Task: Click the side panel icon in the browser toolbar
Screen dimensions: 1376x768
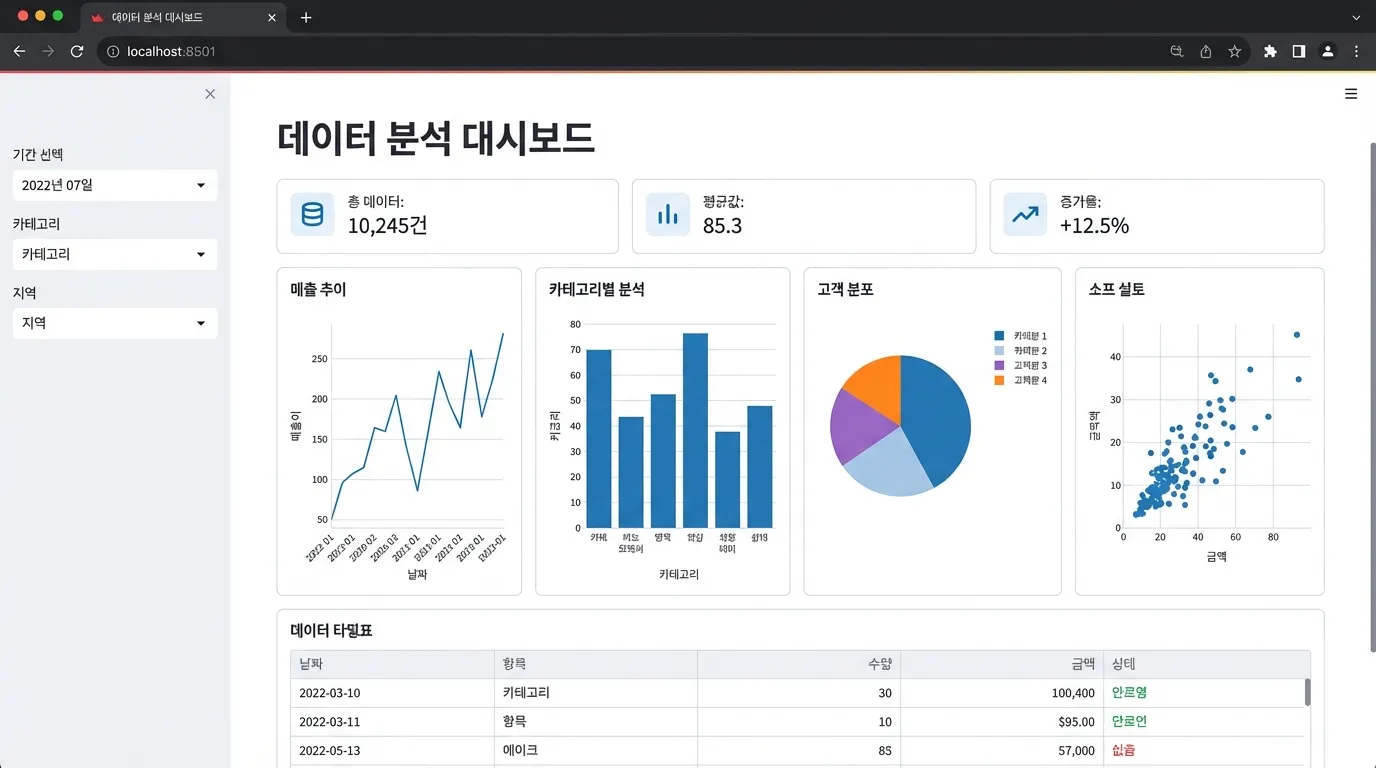Action: (x=1298, y=51)
